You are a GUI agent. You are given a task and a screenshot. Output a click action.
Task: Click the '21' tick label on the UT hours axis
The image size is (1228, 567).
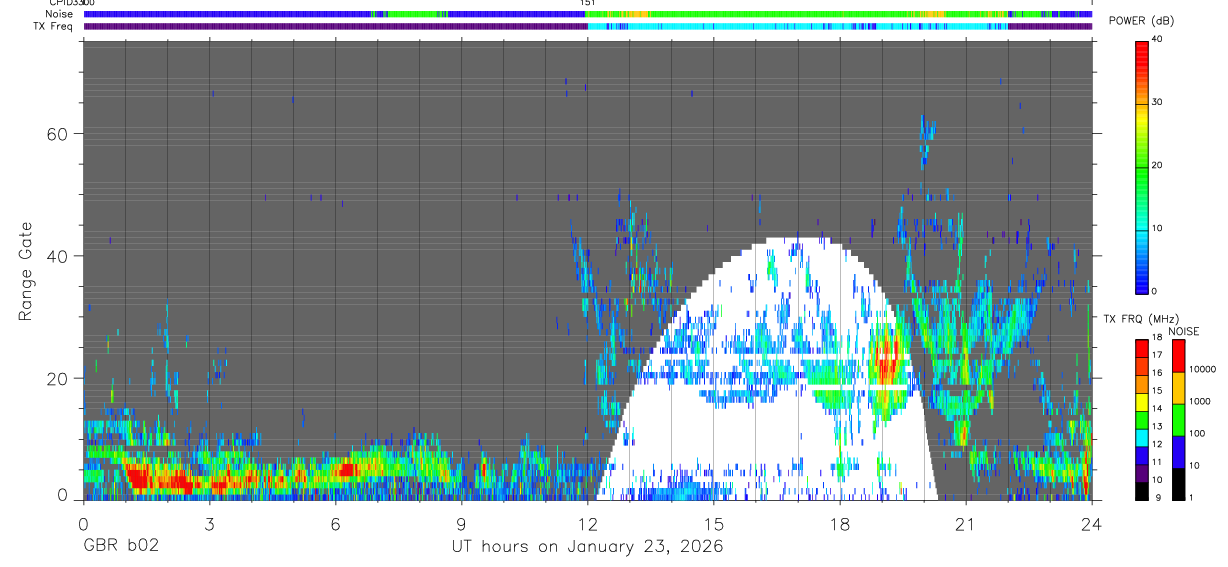tap(966, 523)
